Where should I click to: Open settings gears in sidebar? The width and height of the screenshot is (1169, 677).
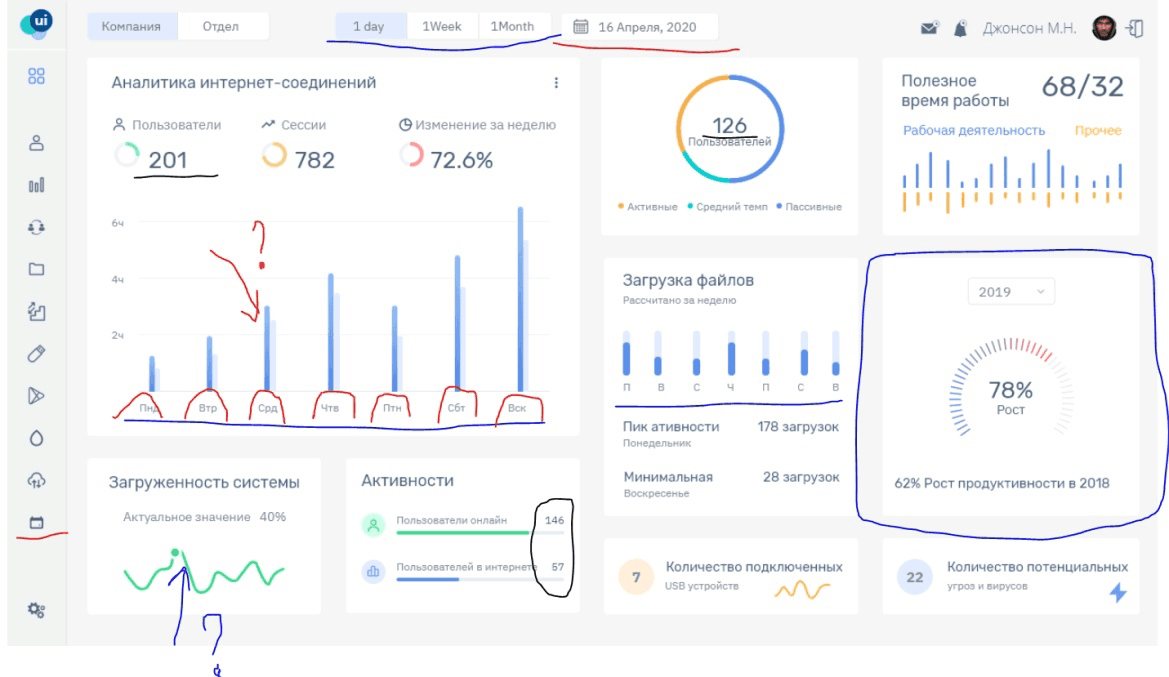(x=37, y=610)
